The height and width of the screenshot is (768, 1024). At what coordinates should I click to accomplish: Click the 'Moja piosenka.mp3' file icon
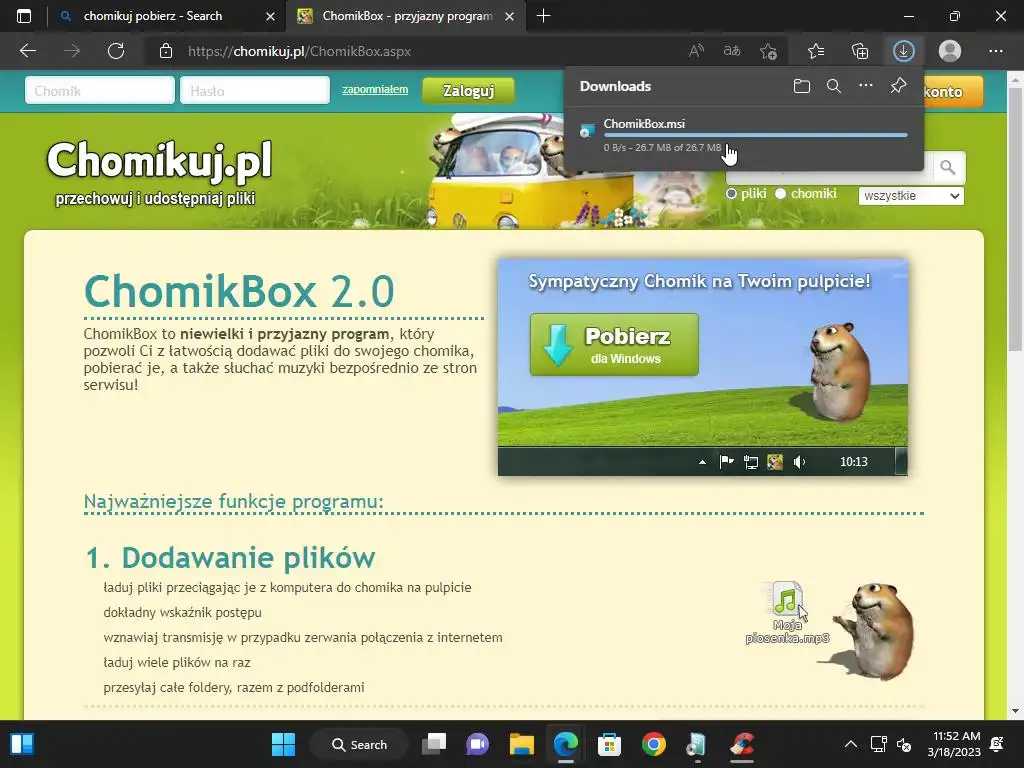coord(787,613)
